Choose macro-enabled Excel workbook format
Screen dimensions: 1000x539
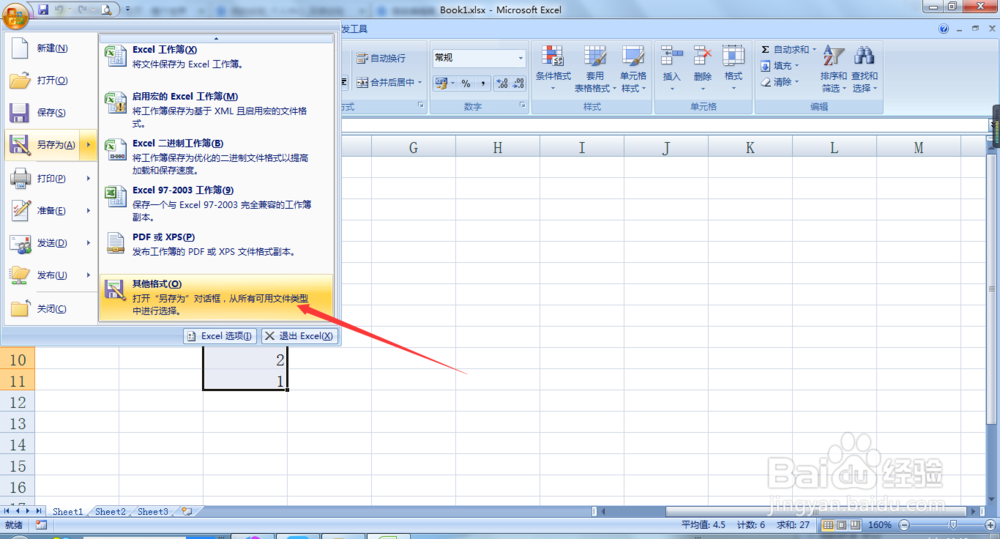(x=216, y=110)
